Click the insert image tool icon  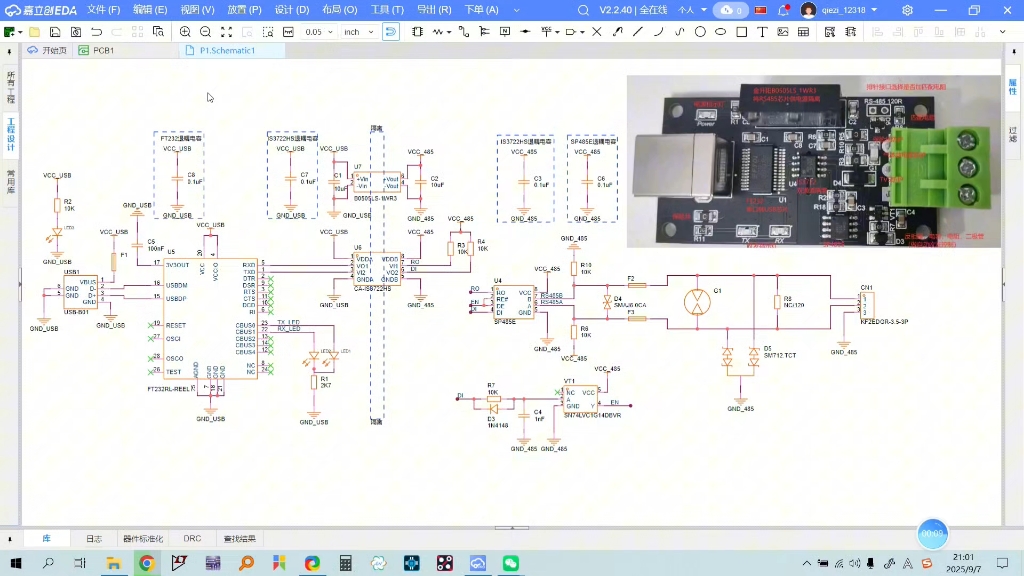[782, 32]
